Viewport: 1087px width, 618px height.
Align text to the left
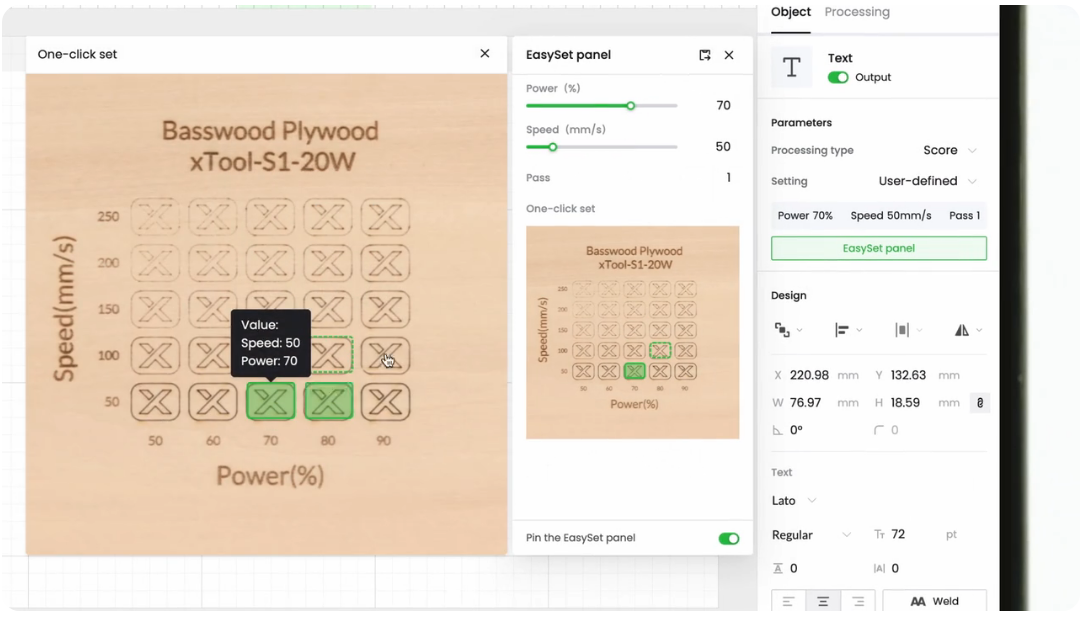tap(788, 601)
